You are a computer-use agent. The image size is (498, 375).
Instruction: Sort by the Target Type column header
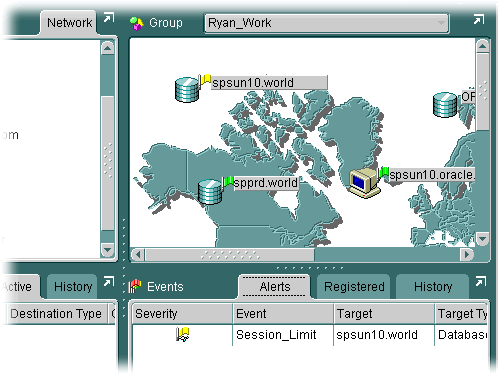coord(462,314)
